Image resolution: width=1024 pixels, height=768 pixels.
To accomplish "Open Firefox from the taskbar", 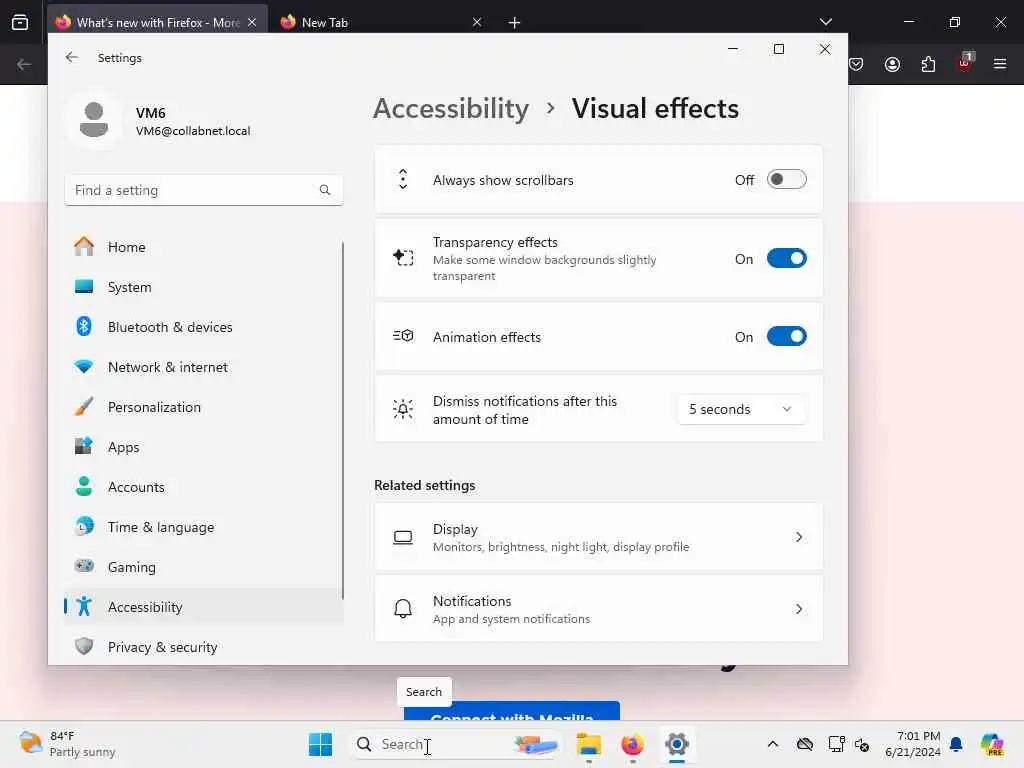I will pos(632,744).
